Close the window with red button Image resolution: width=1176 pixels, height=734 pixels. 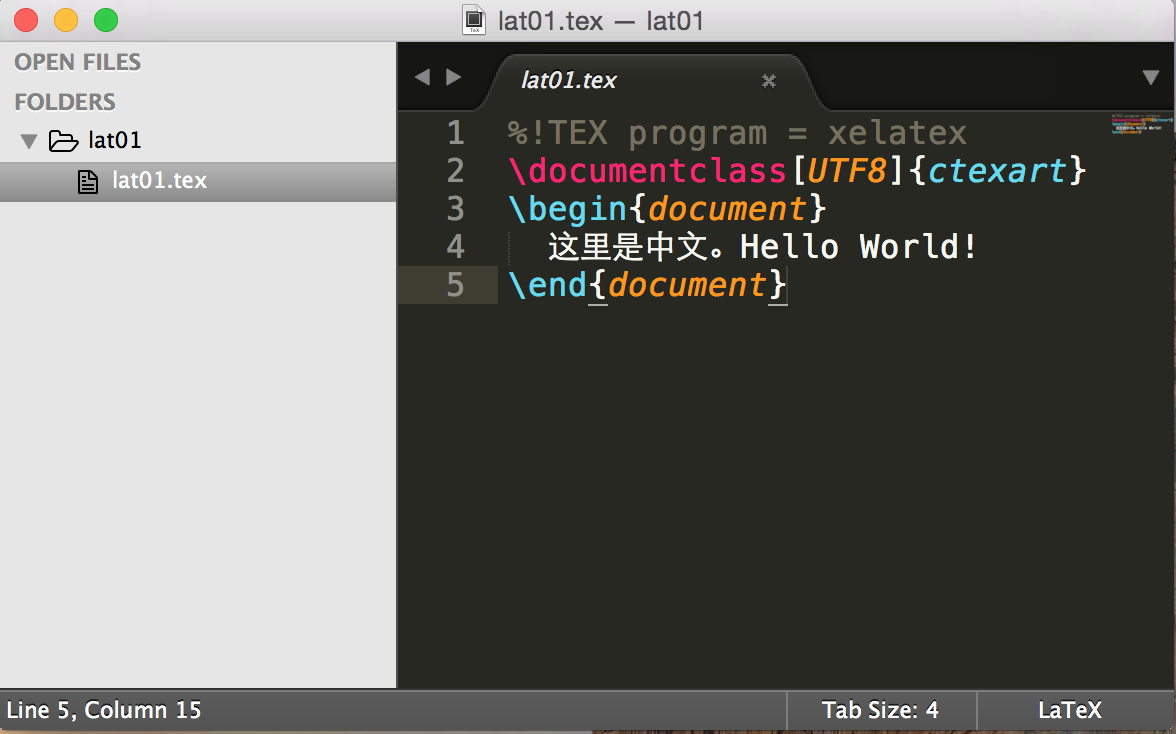click(26, 20)
